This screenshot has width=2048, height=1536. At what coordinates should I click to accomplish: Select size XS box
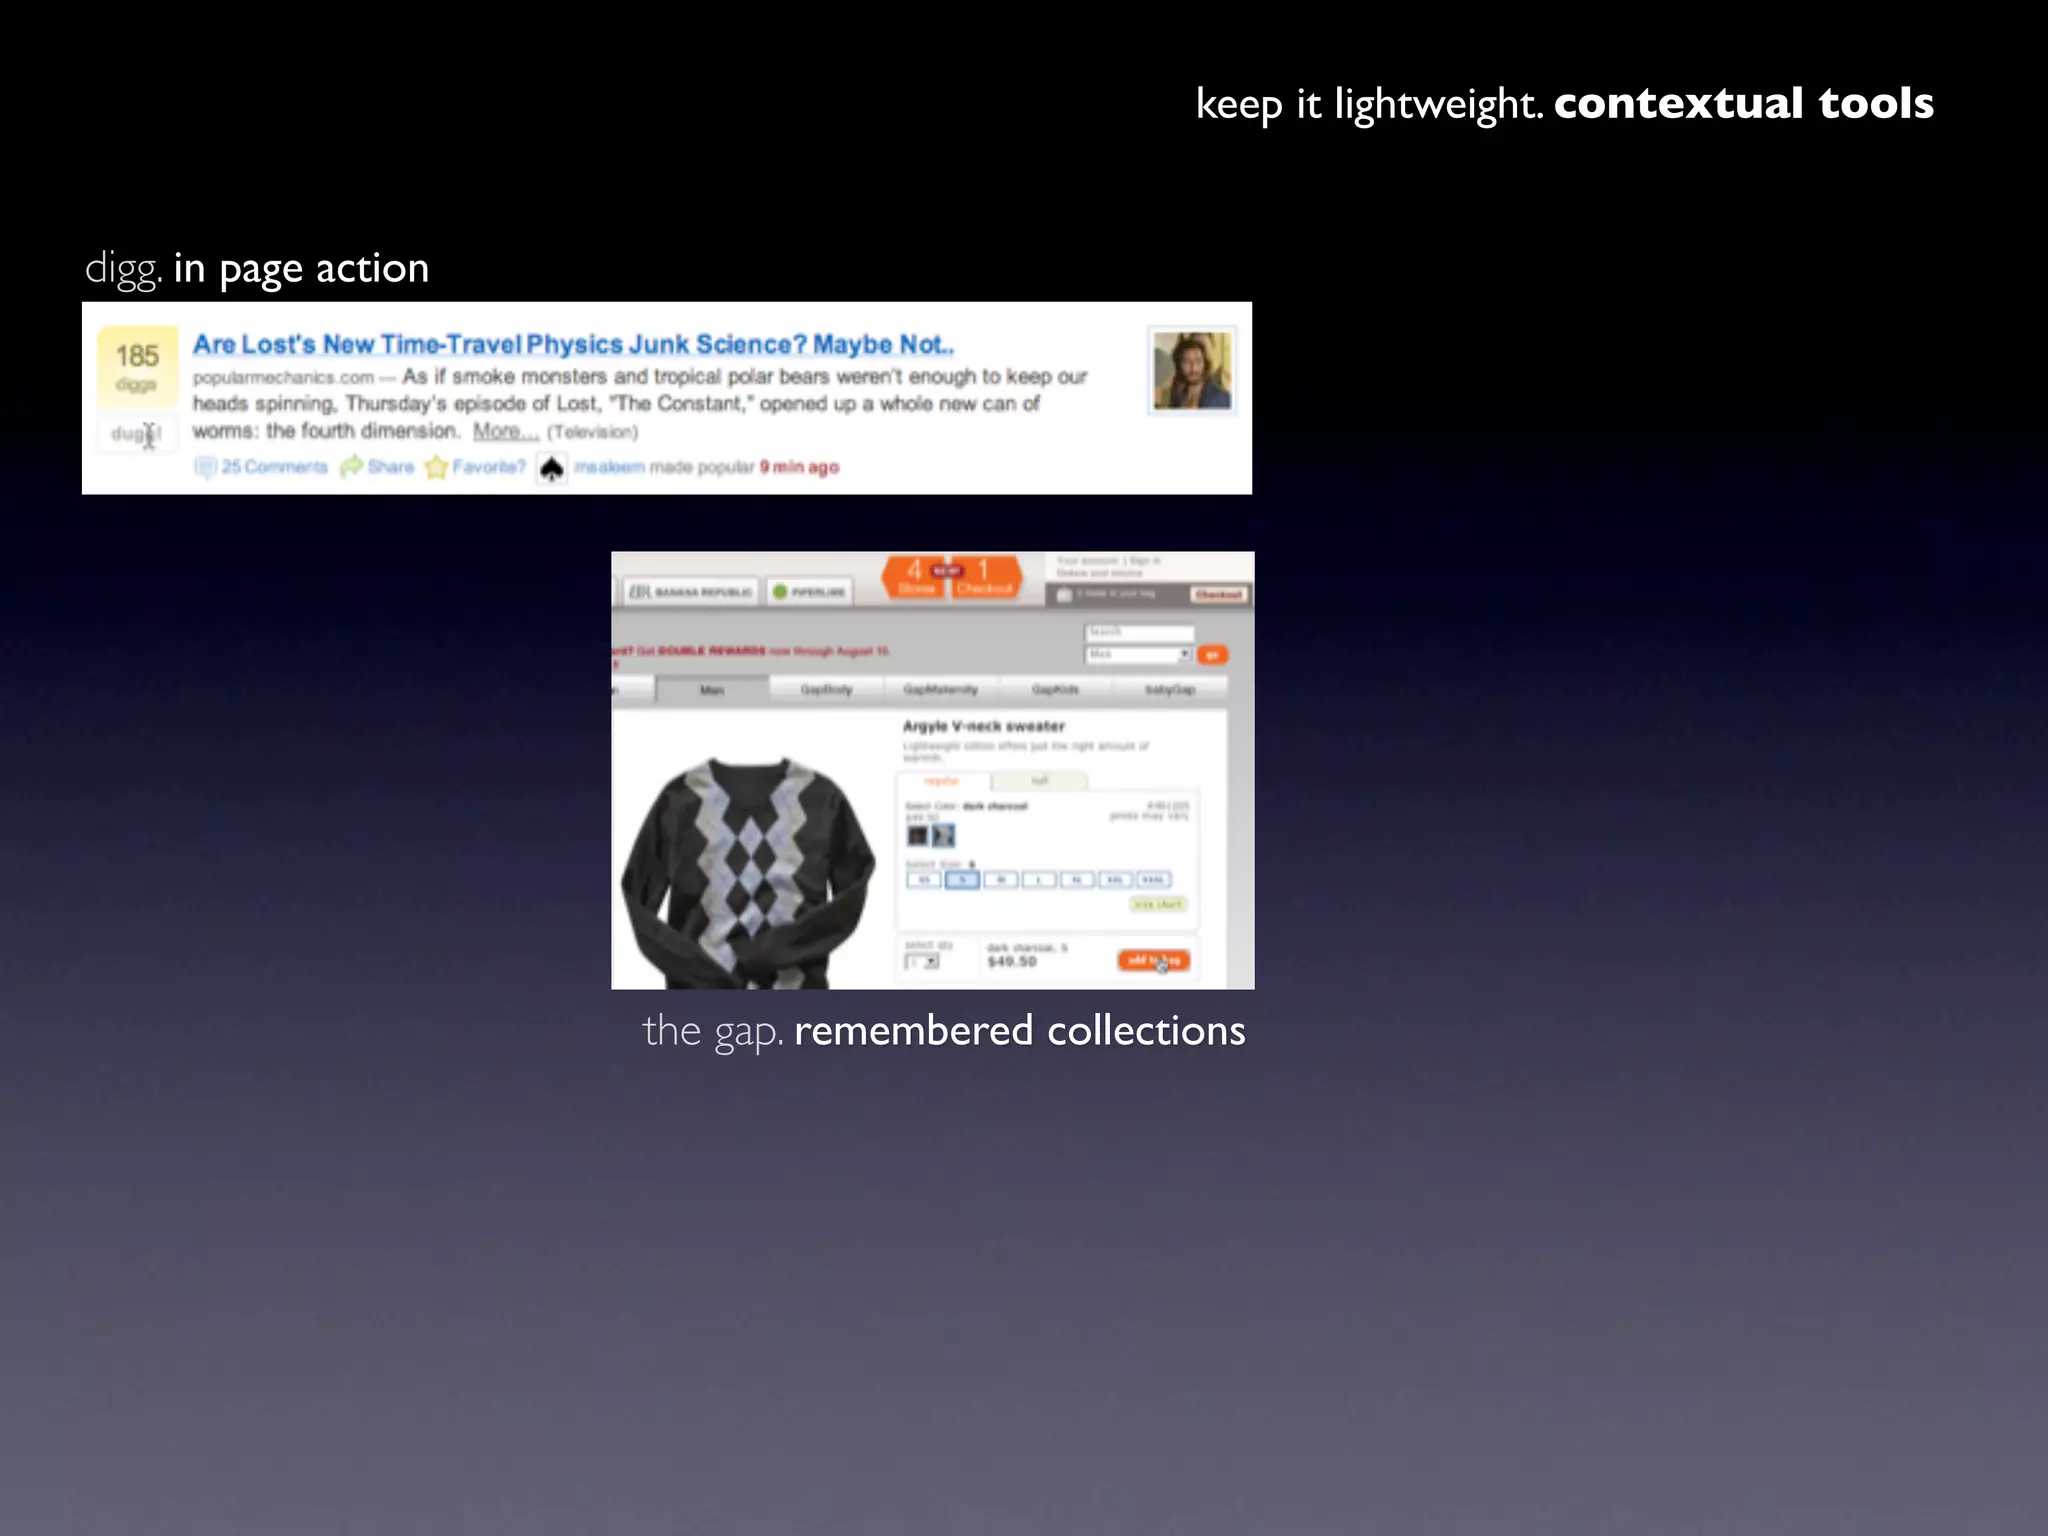(x=924, y=880)
